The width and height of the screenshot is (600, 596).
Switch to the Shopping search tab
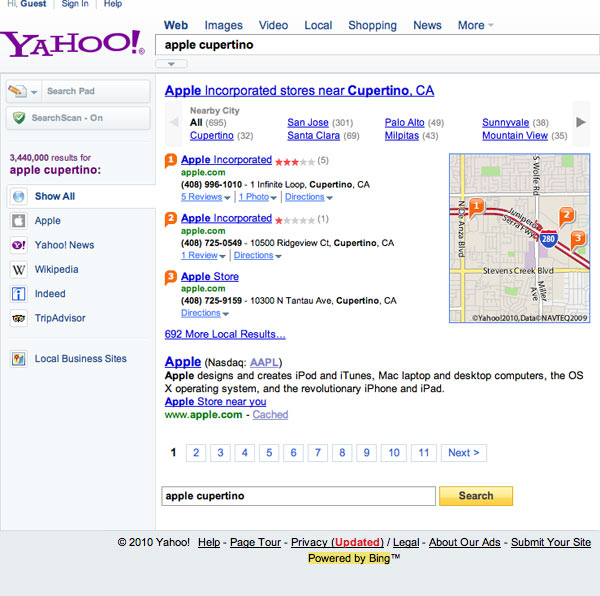pos(372,26)
